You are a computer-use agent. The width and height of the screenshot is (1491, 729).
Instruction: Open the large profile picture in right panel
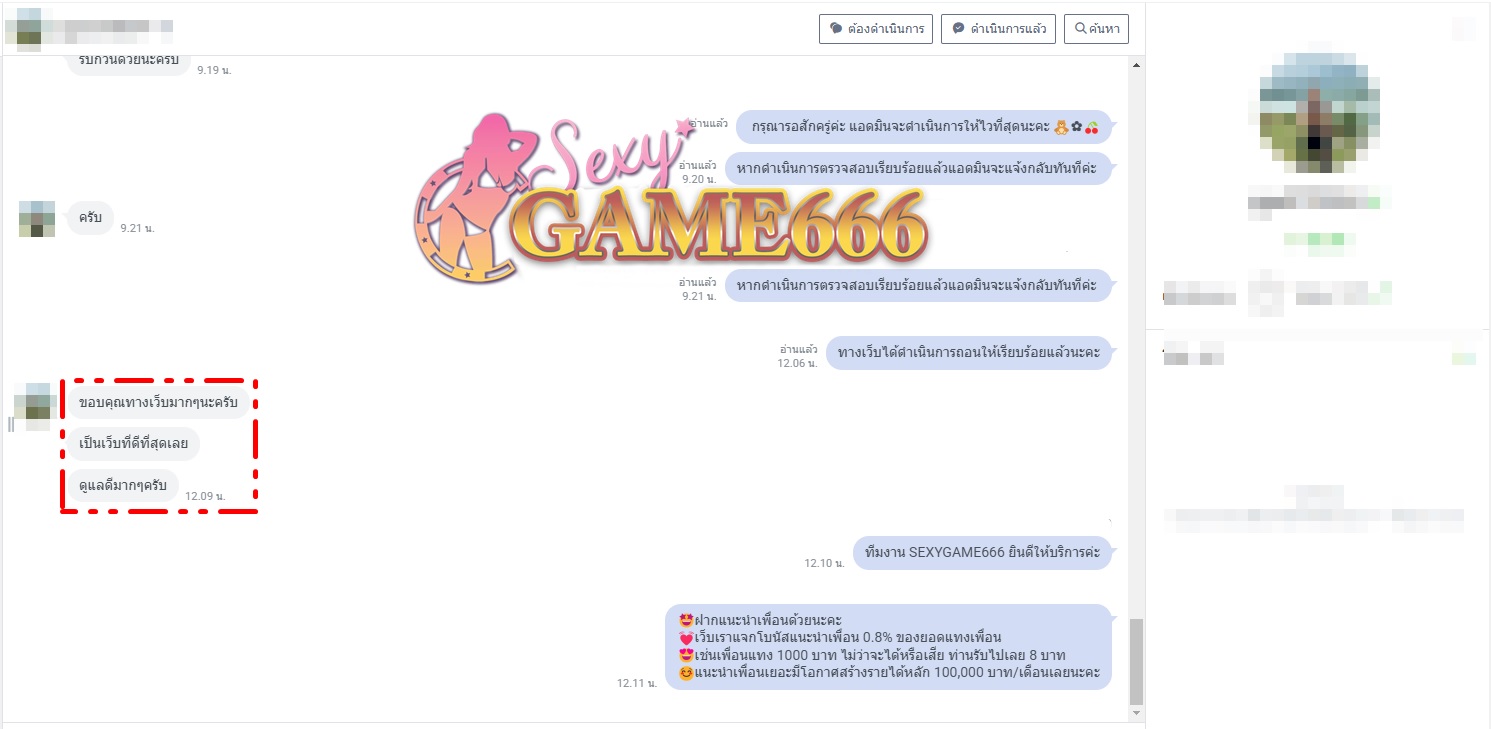pos(1316,108)
